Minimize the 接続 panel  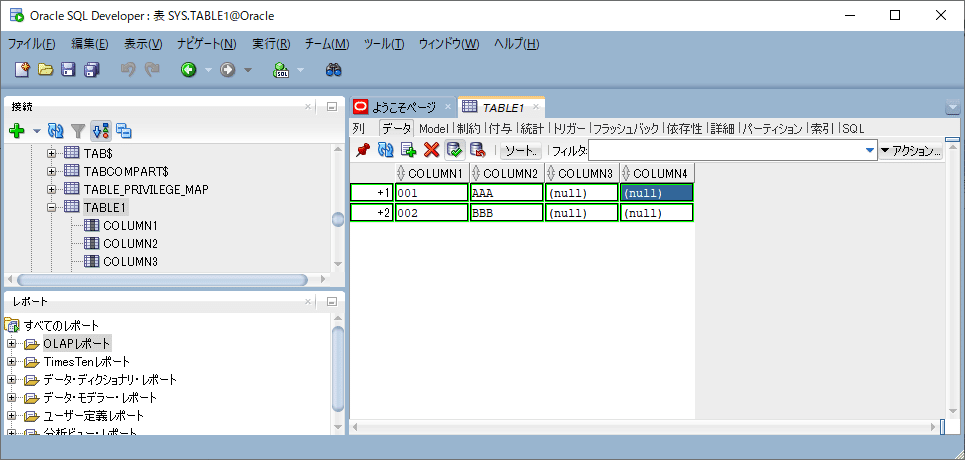332,107
